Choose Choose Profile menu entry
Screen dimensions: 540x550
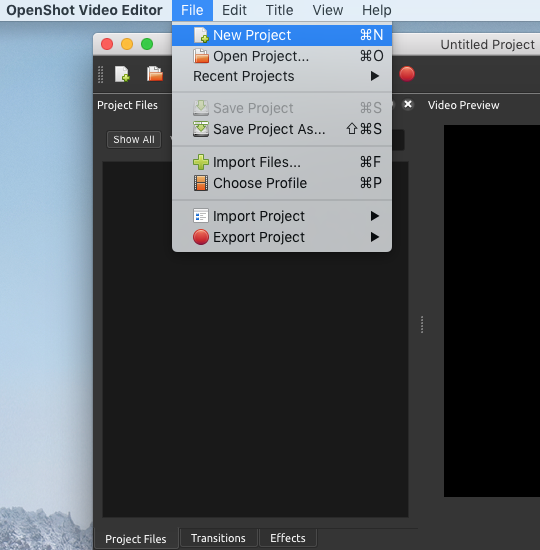coord(282,183)
